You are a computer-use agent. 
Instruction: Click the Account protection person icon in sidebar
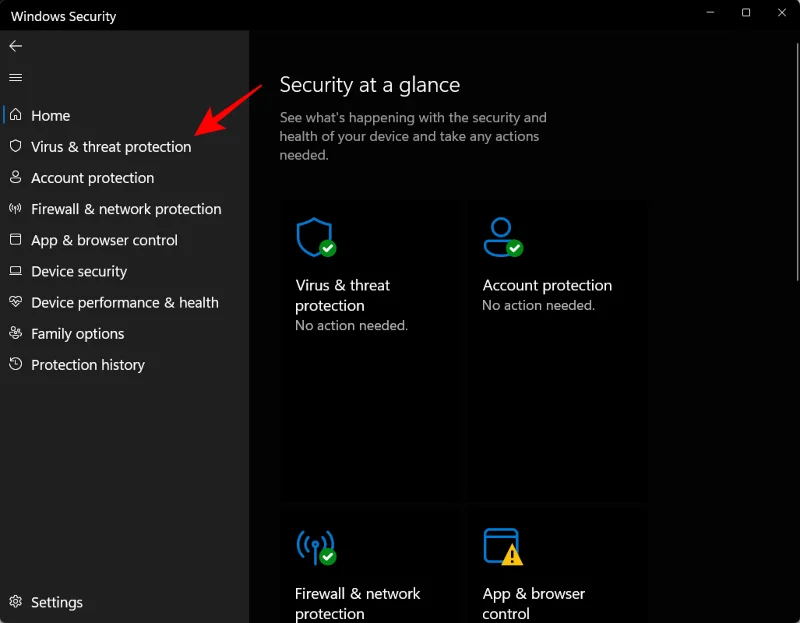pyautogui.click(x=16, y=177)
